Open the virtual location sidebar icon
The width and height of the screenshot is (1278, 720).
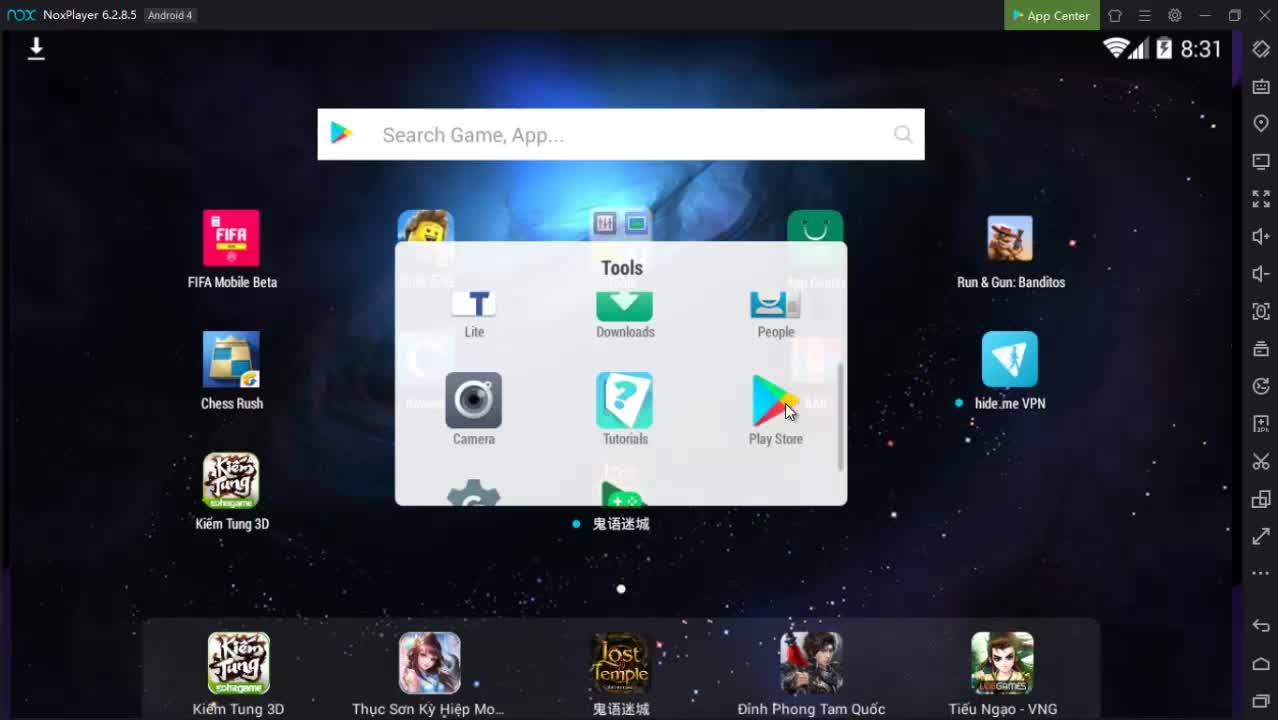1261,124
